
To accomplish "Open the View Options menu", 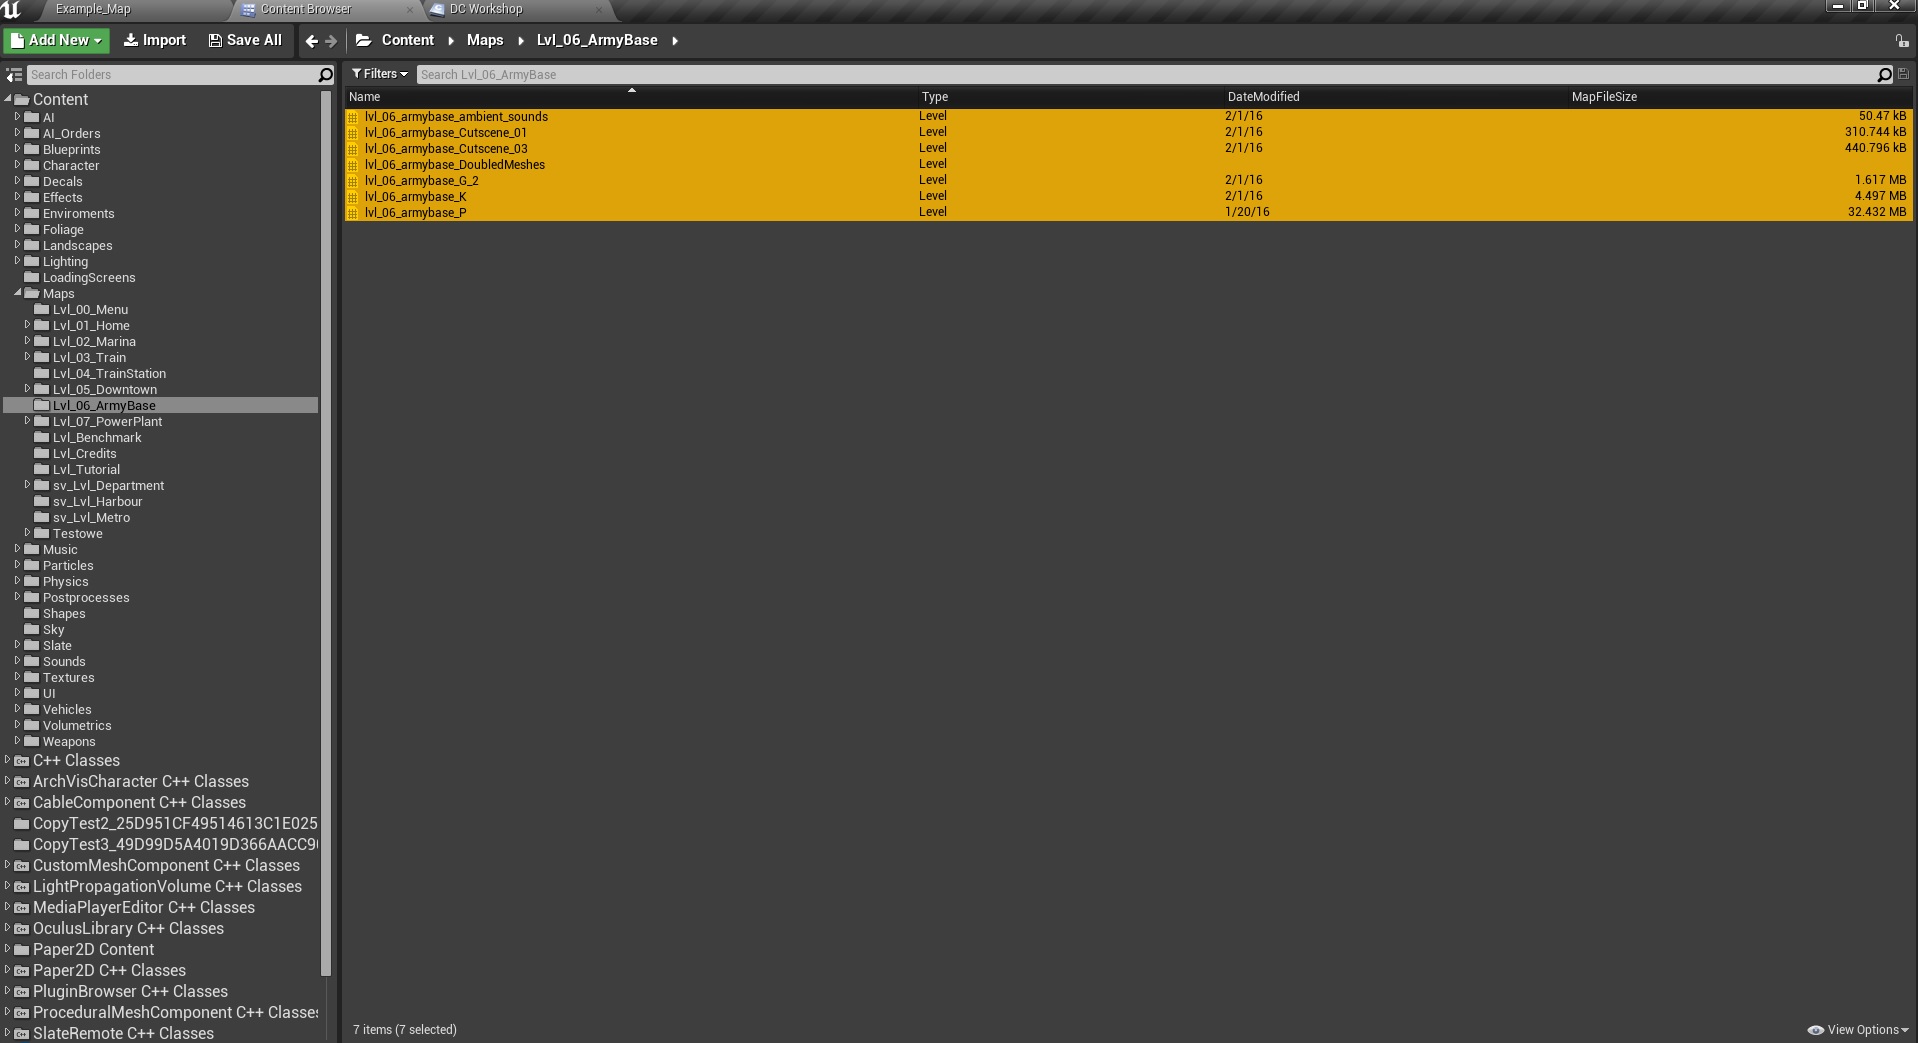I will pos(1858,1030).
